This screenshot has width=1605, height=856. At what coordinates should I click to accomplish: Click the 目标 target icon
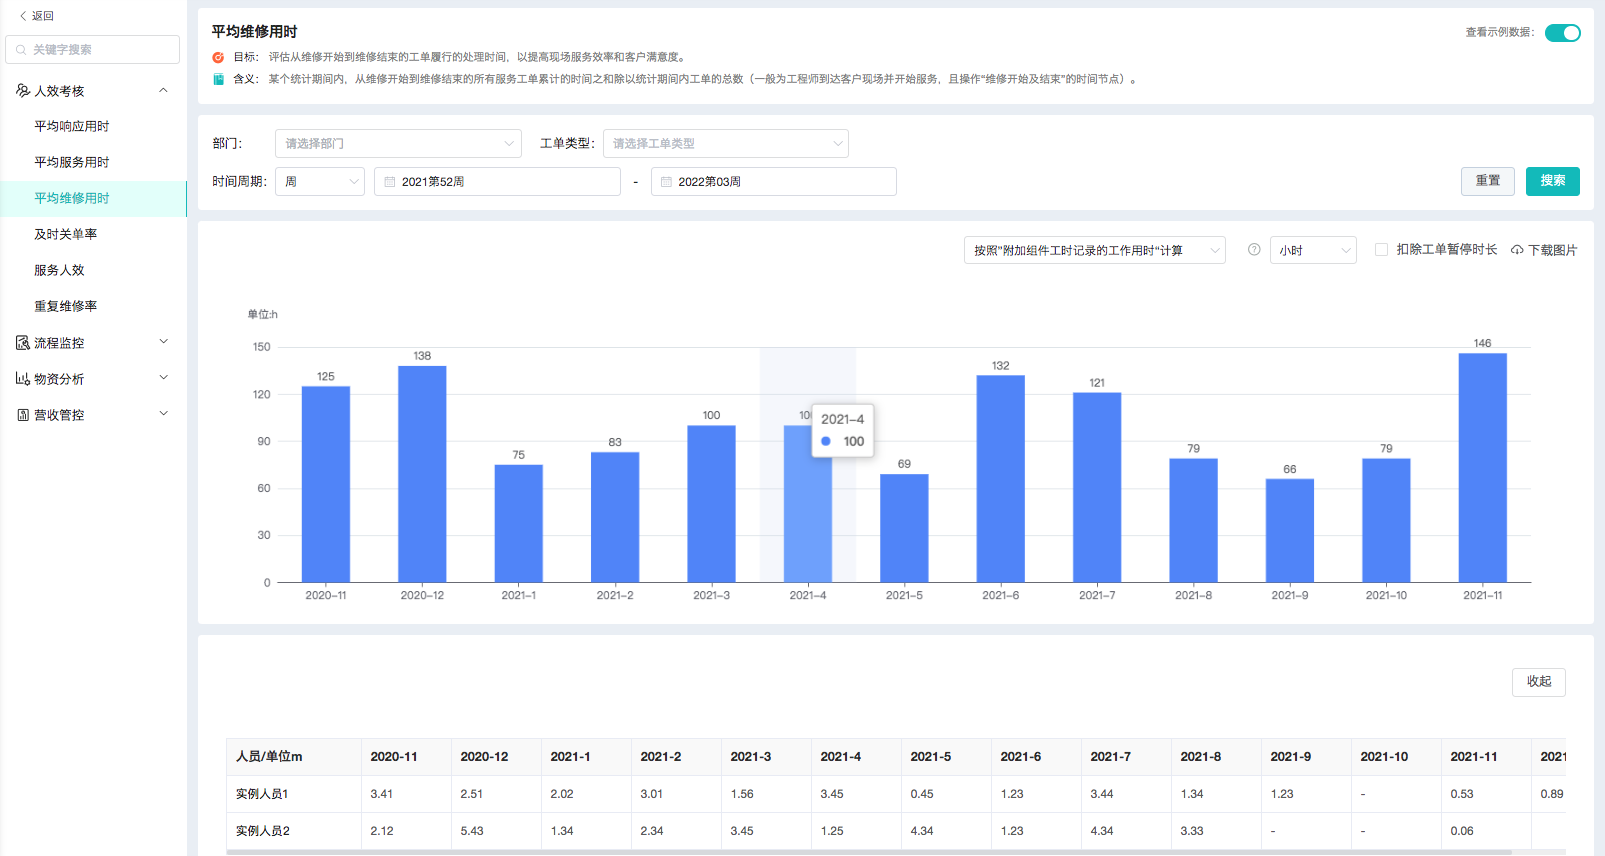coord(218,58)
